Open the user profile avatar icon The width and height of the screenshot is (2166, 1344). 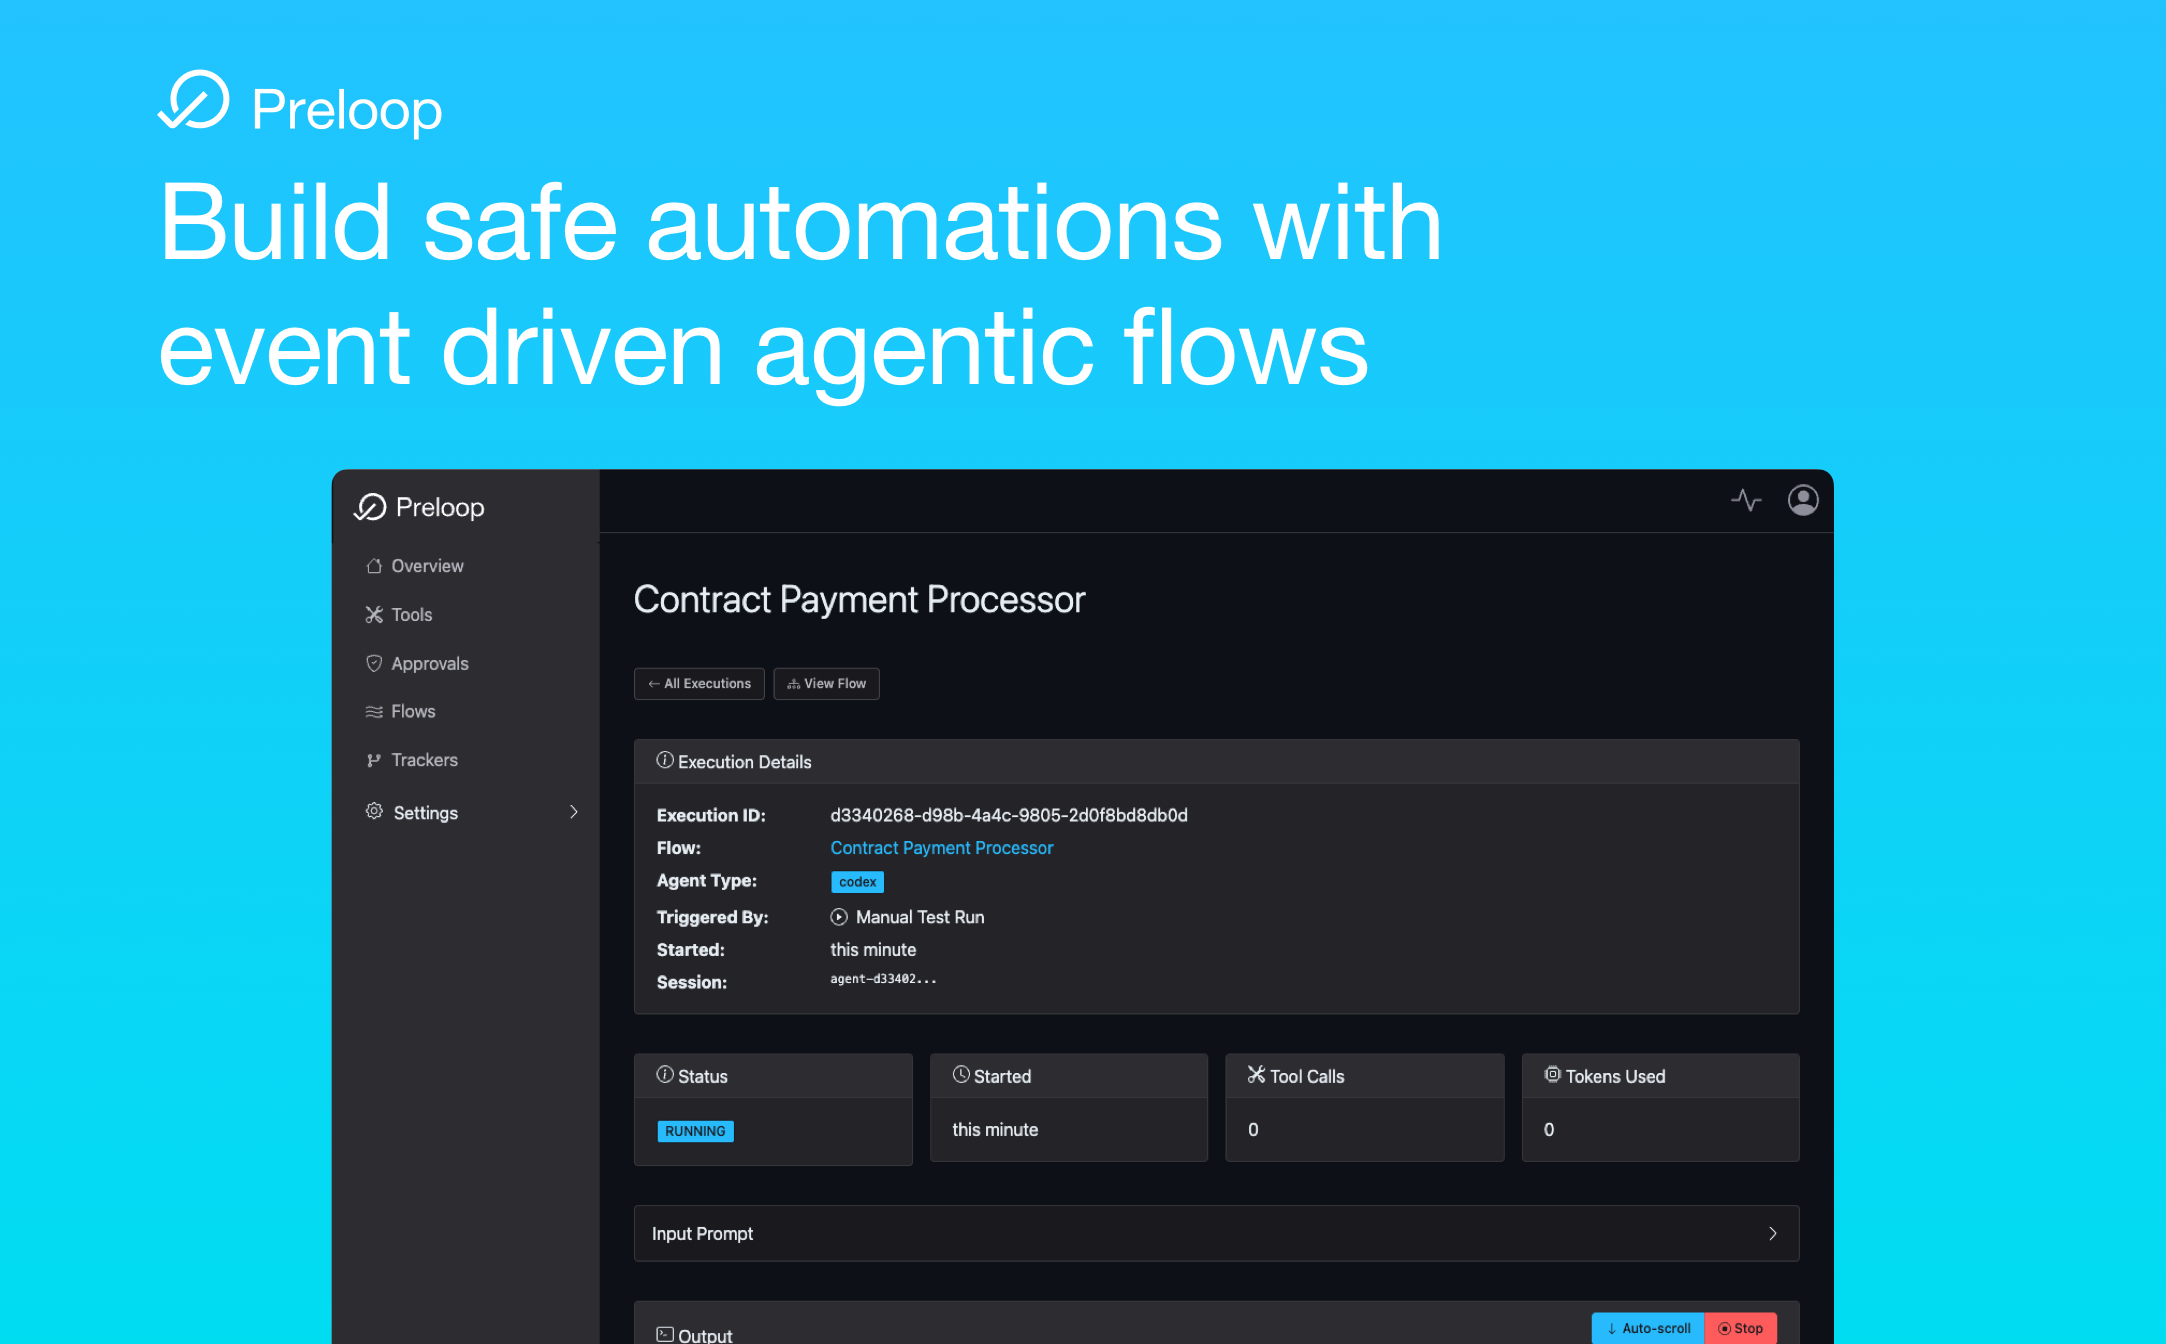pos(1802,500)
